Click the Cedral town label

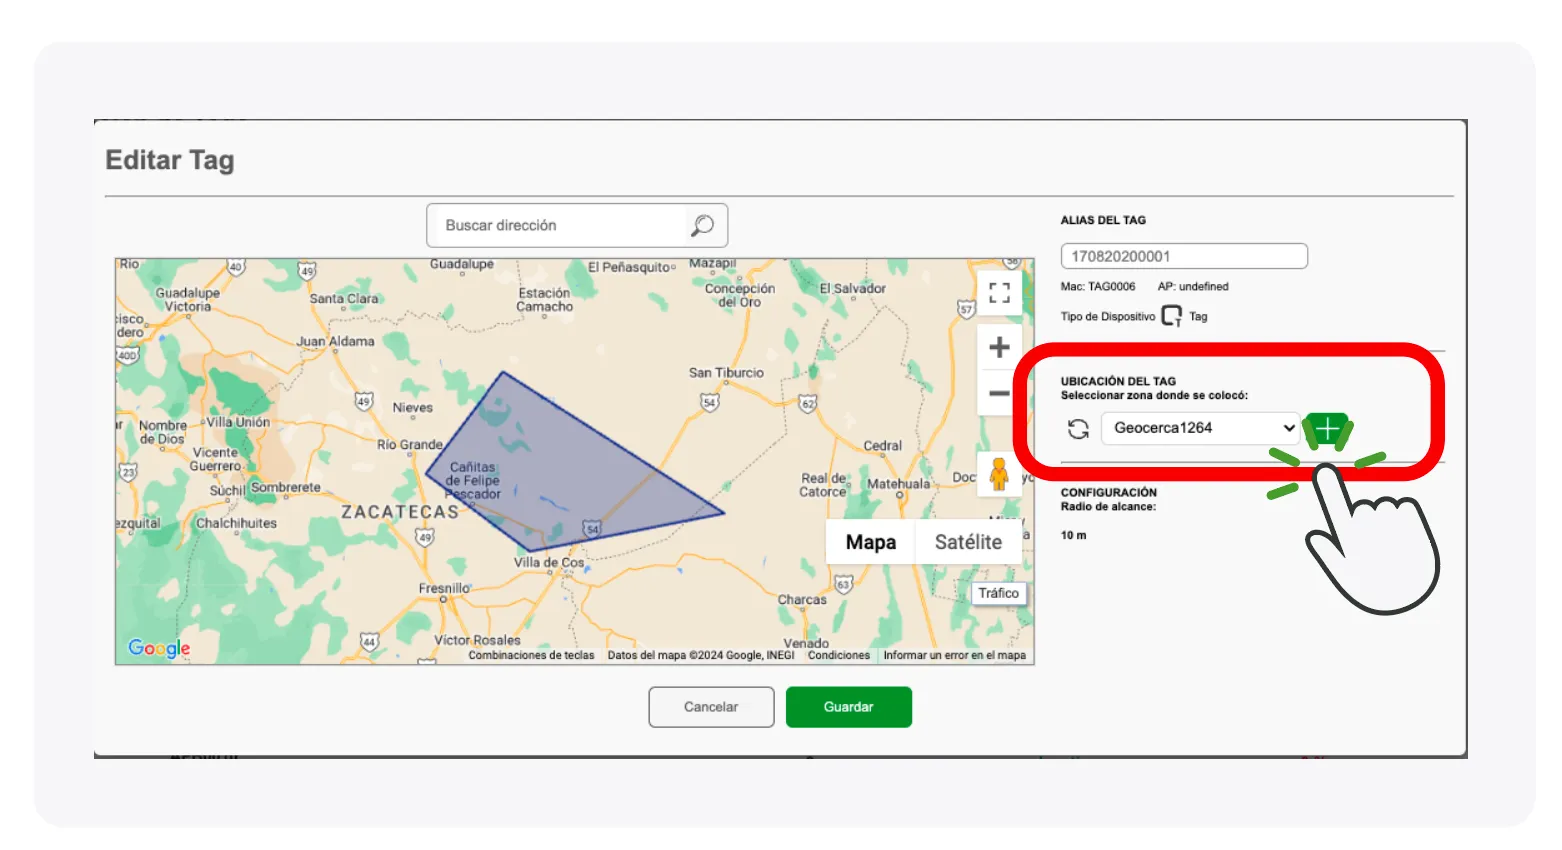coord(882,446)
